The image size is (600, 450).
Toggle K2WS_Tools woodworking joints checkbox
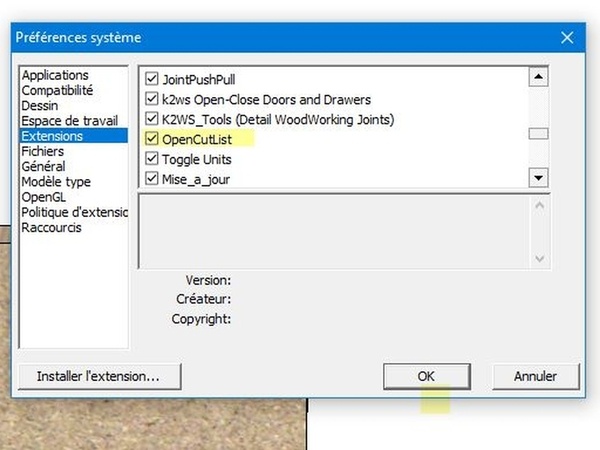click(152, 120)
